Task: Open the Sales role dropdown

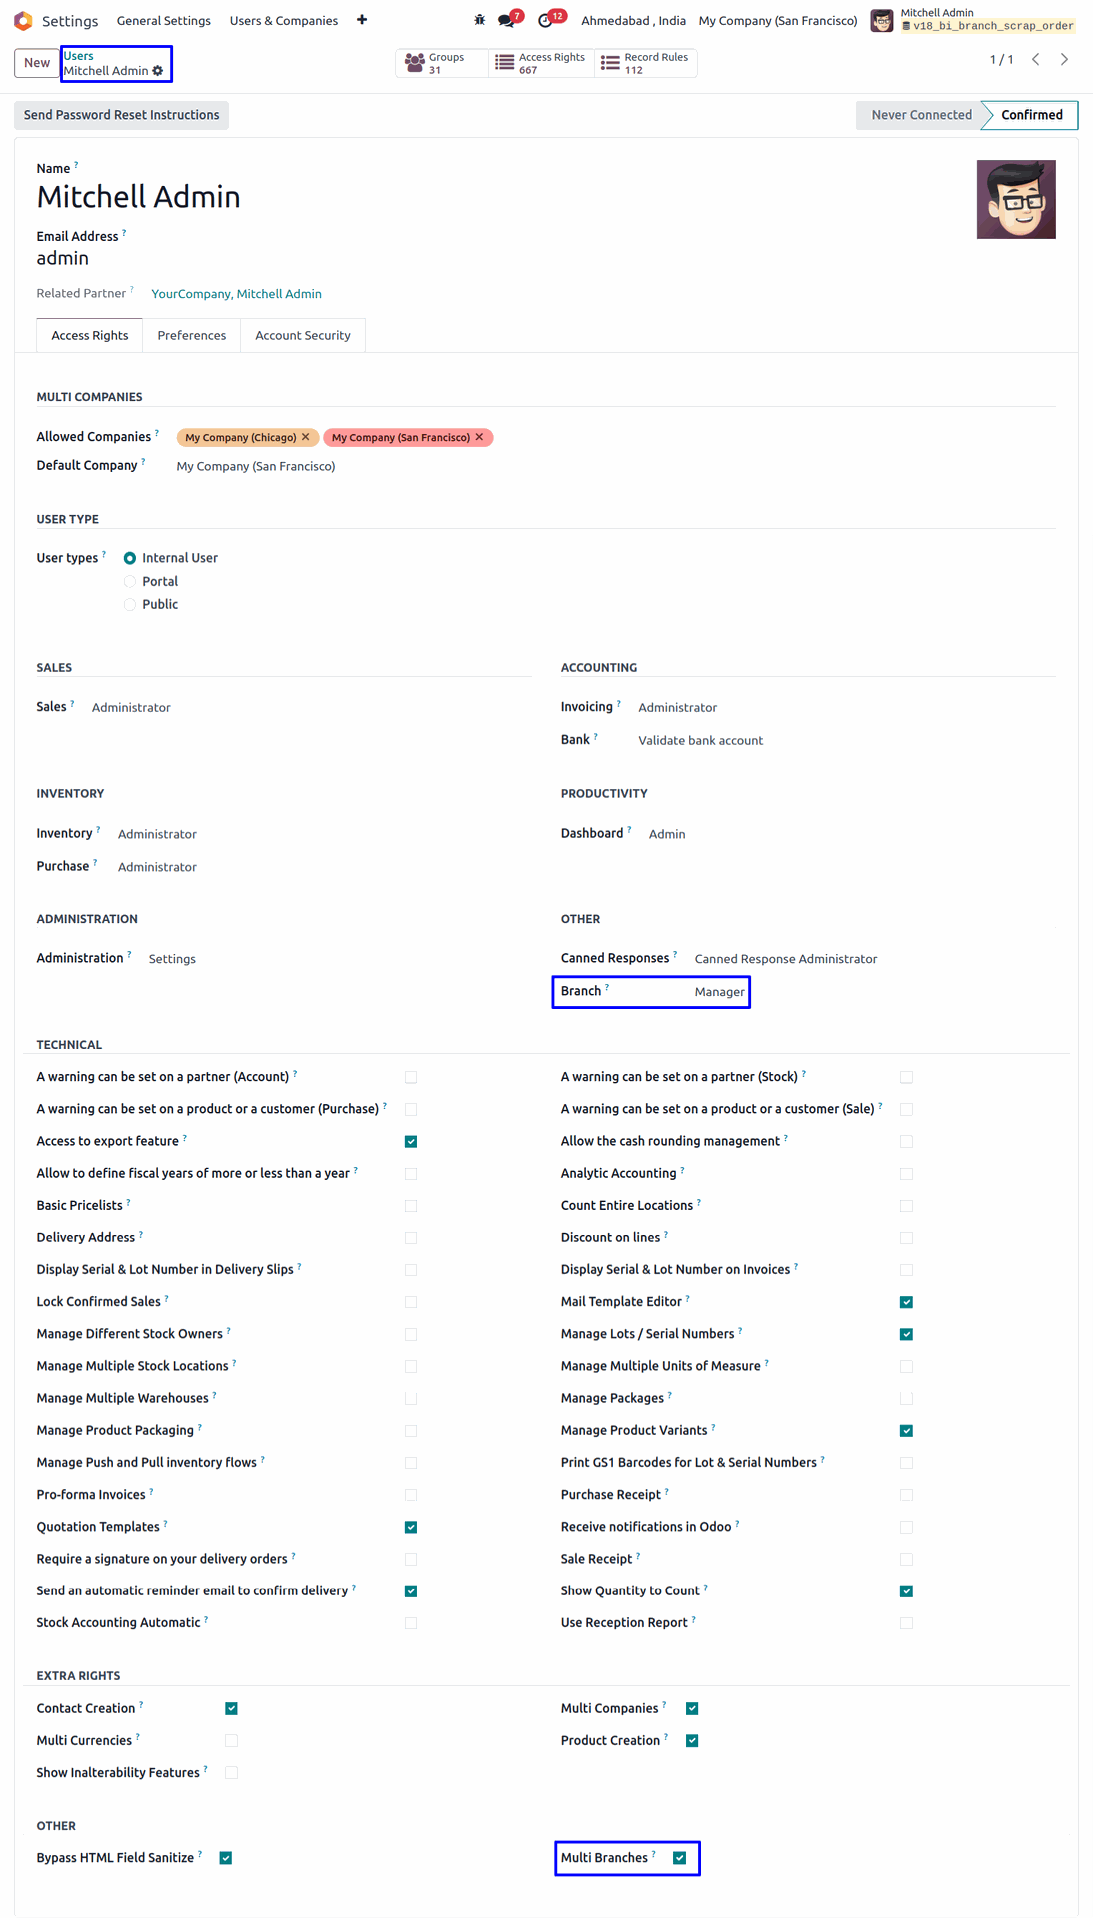Action: point(131,707)
